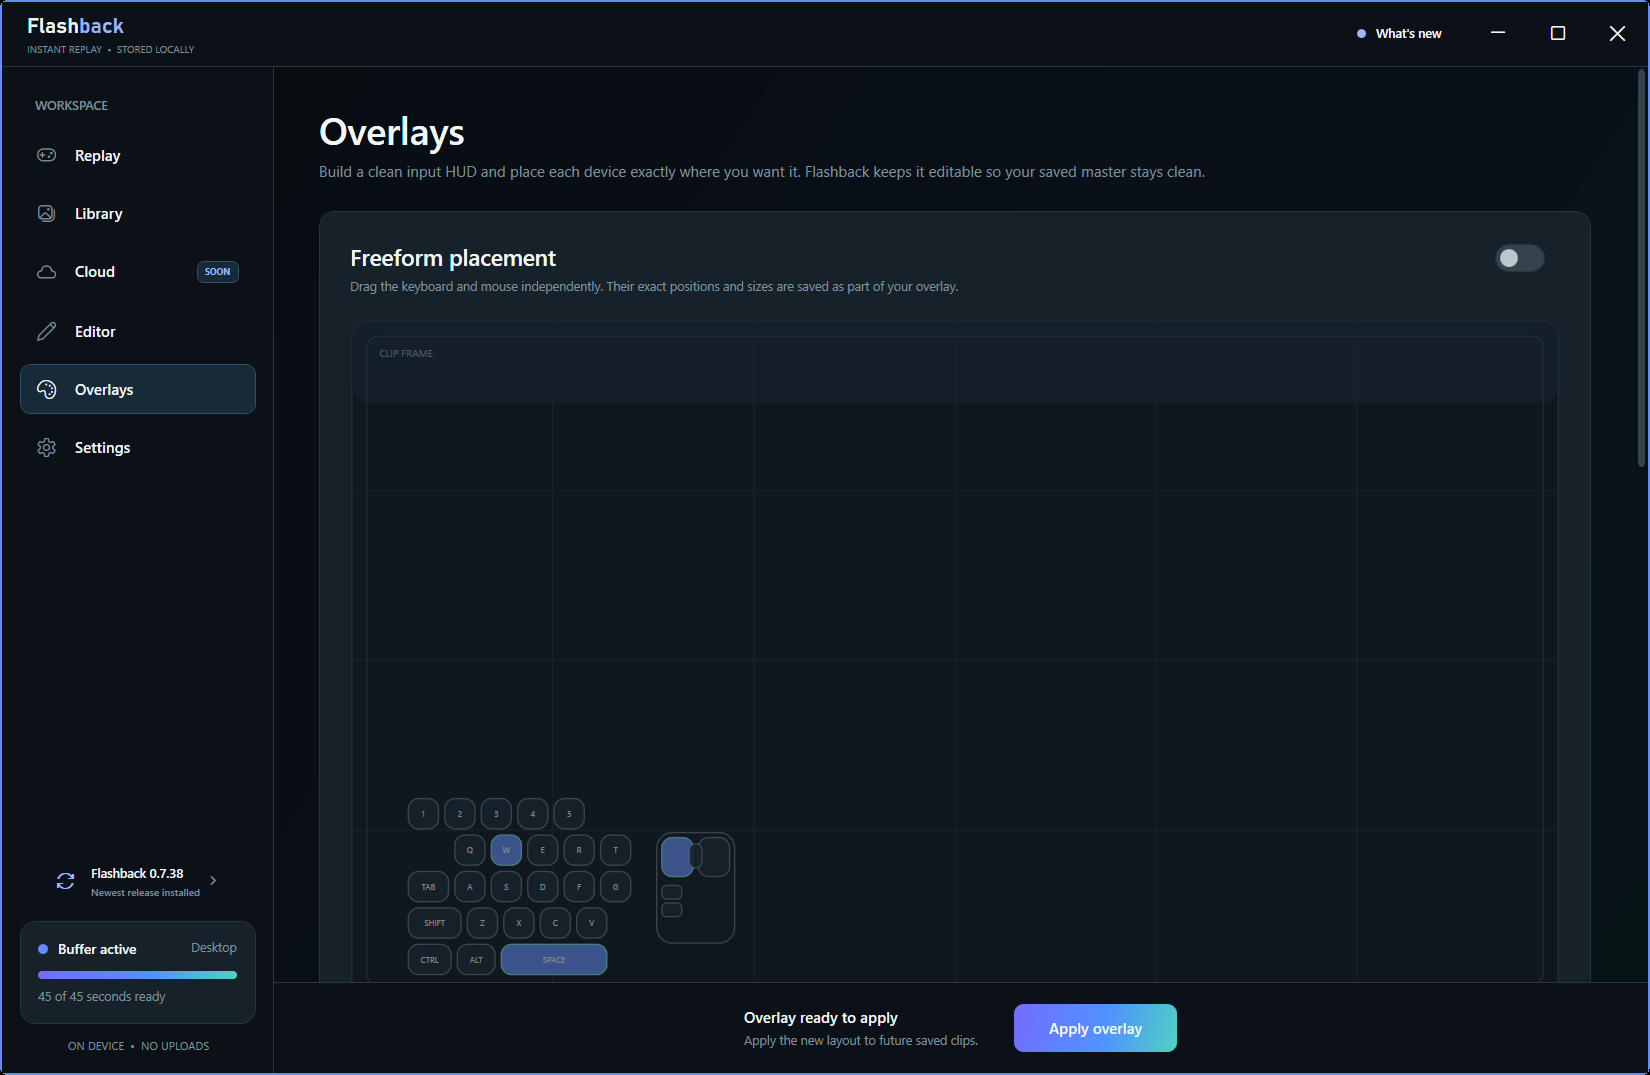Screen dimensions: 1650x1075
Task: Click the ALT key in overlay
Action: pyautogui.click(x=476, y=960)
